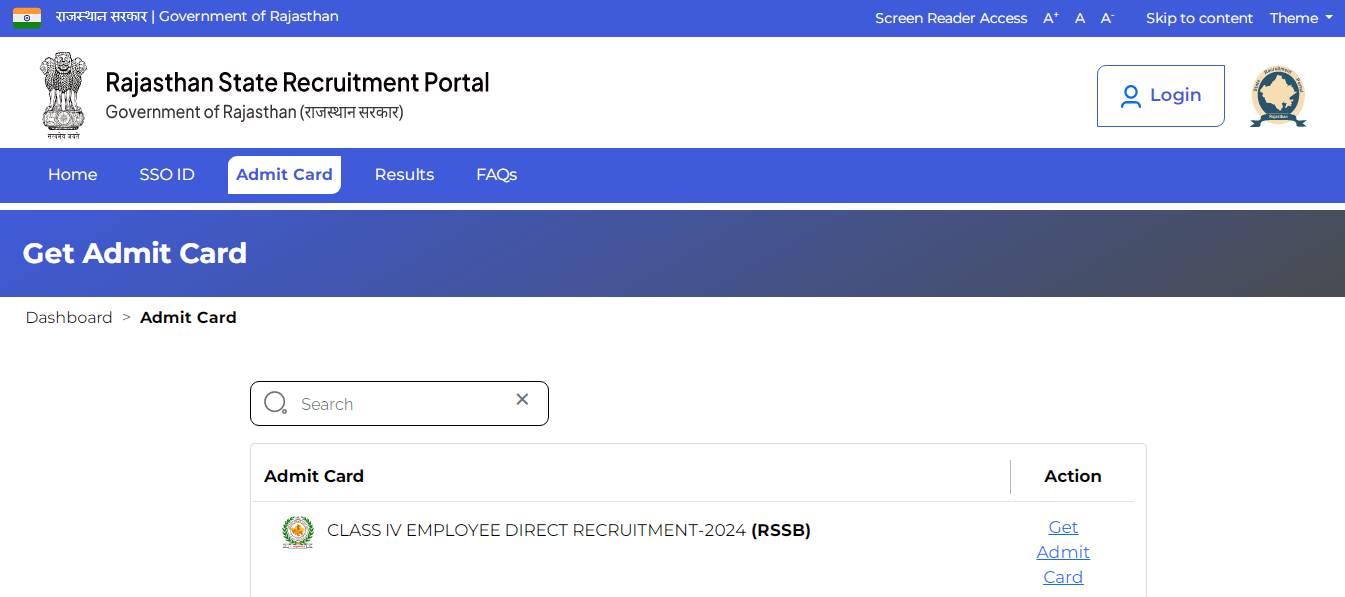
Task: Reset font size with A
Action: coord(1080,18)
